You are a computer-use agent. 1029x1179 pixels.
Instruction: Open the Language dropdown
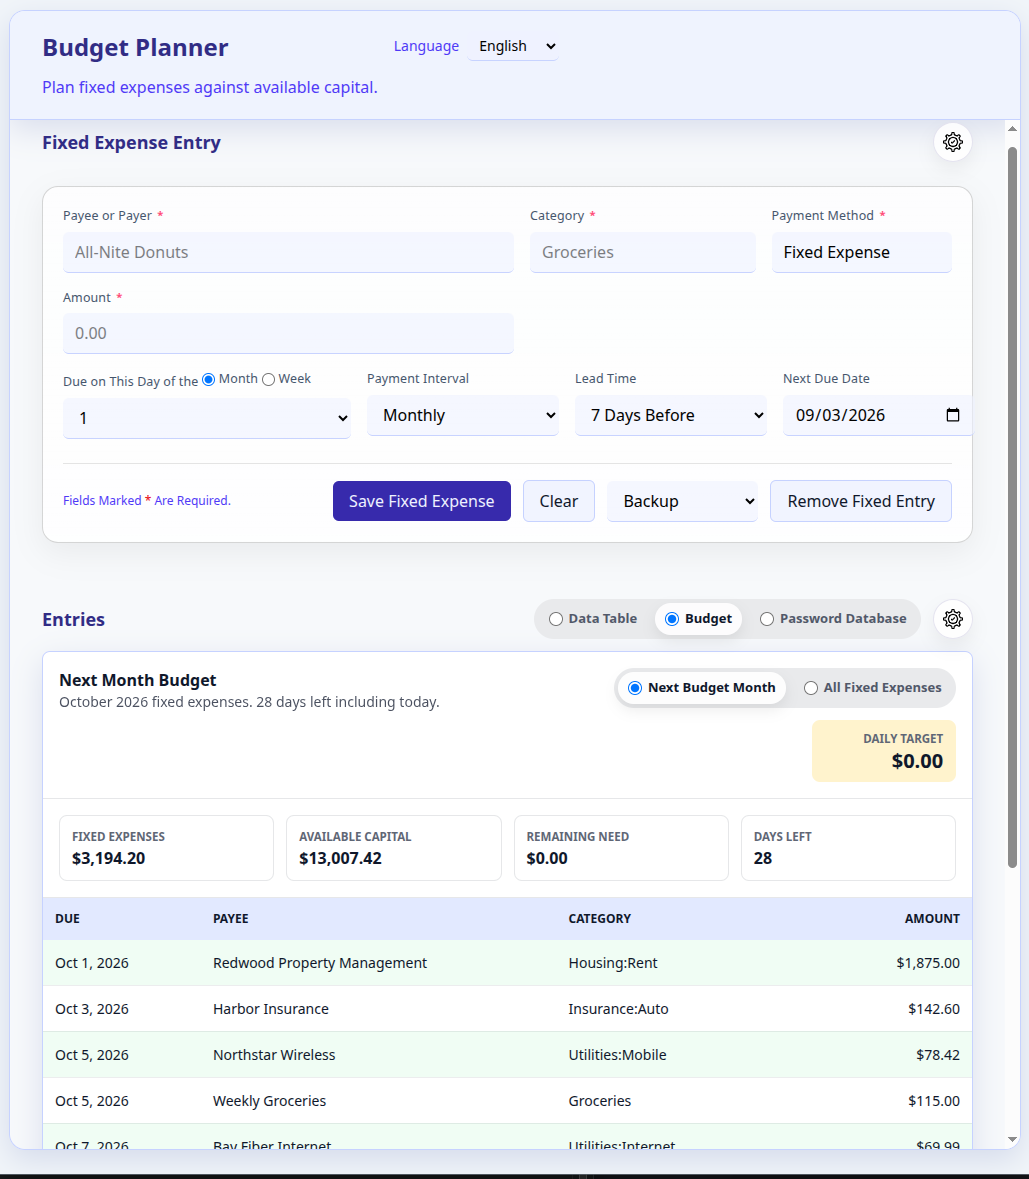click(x=513, y=47)
